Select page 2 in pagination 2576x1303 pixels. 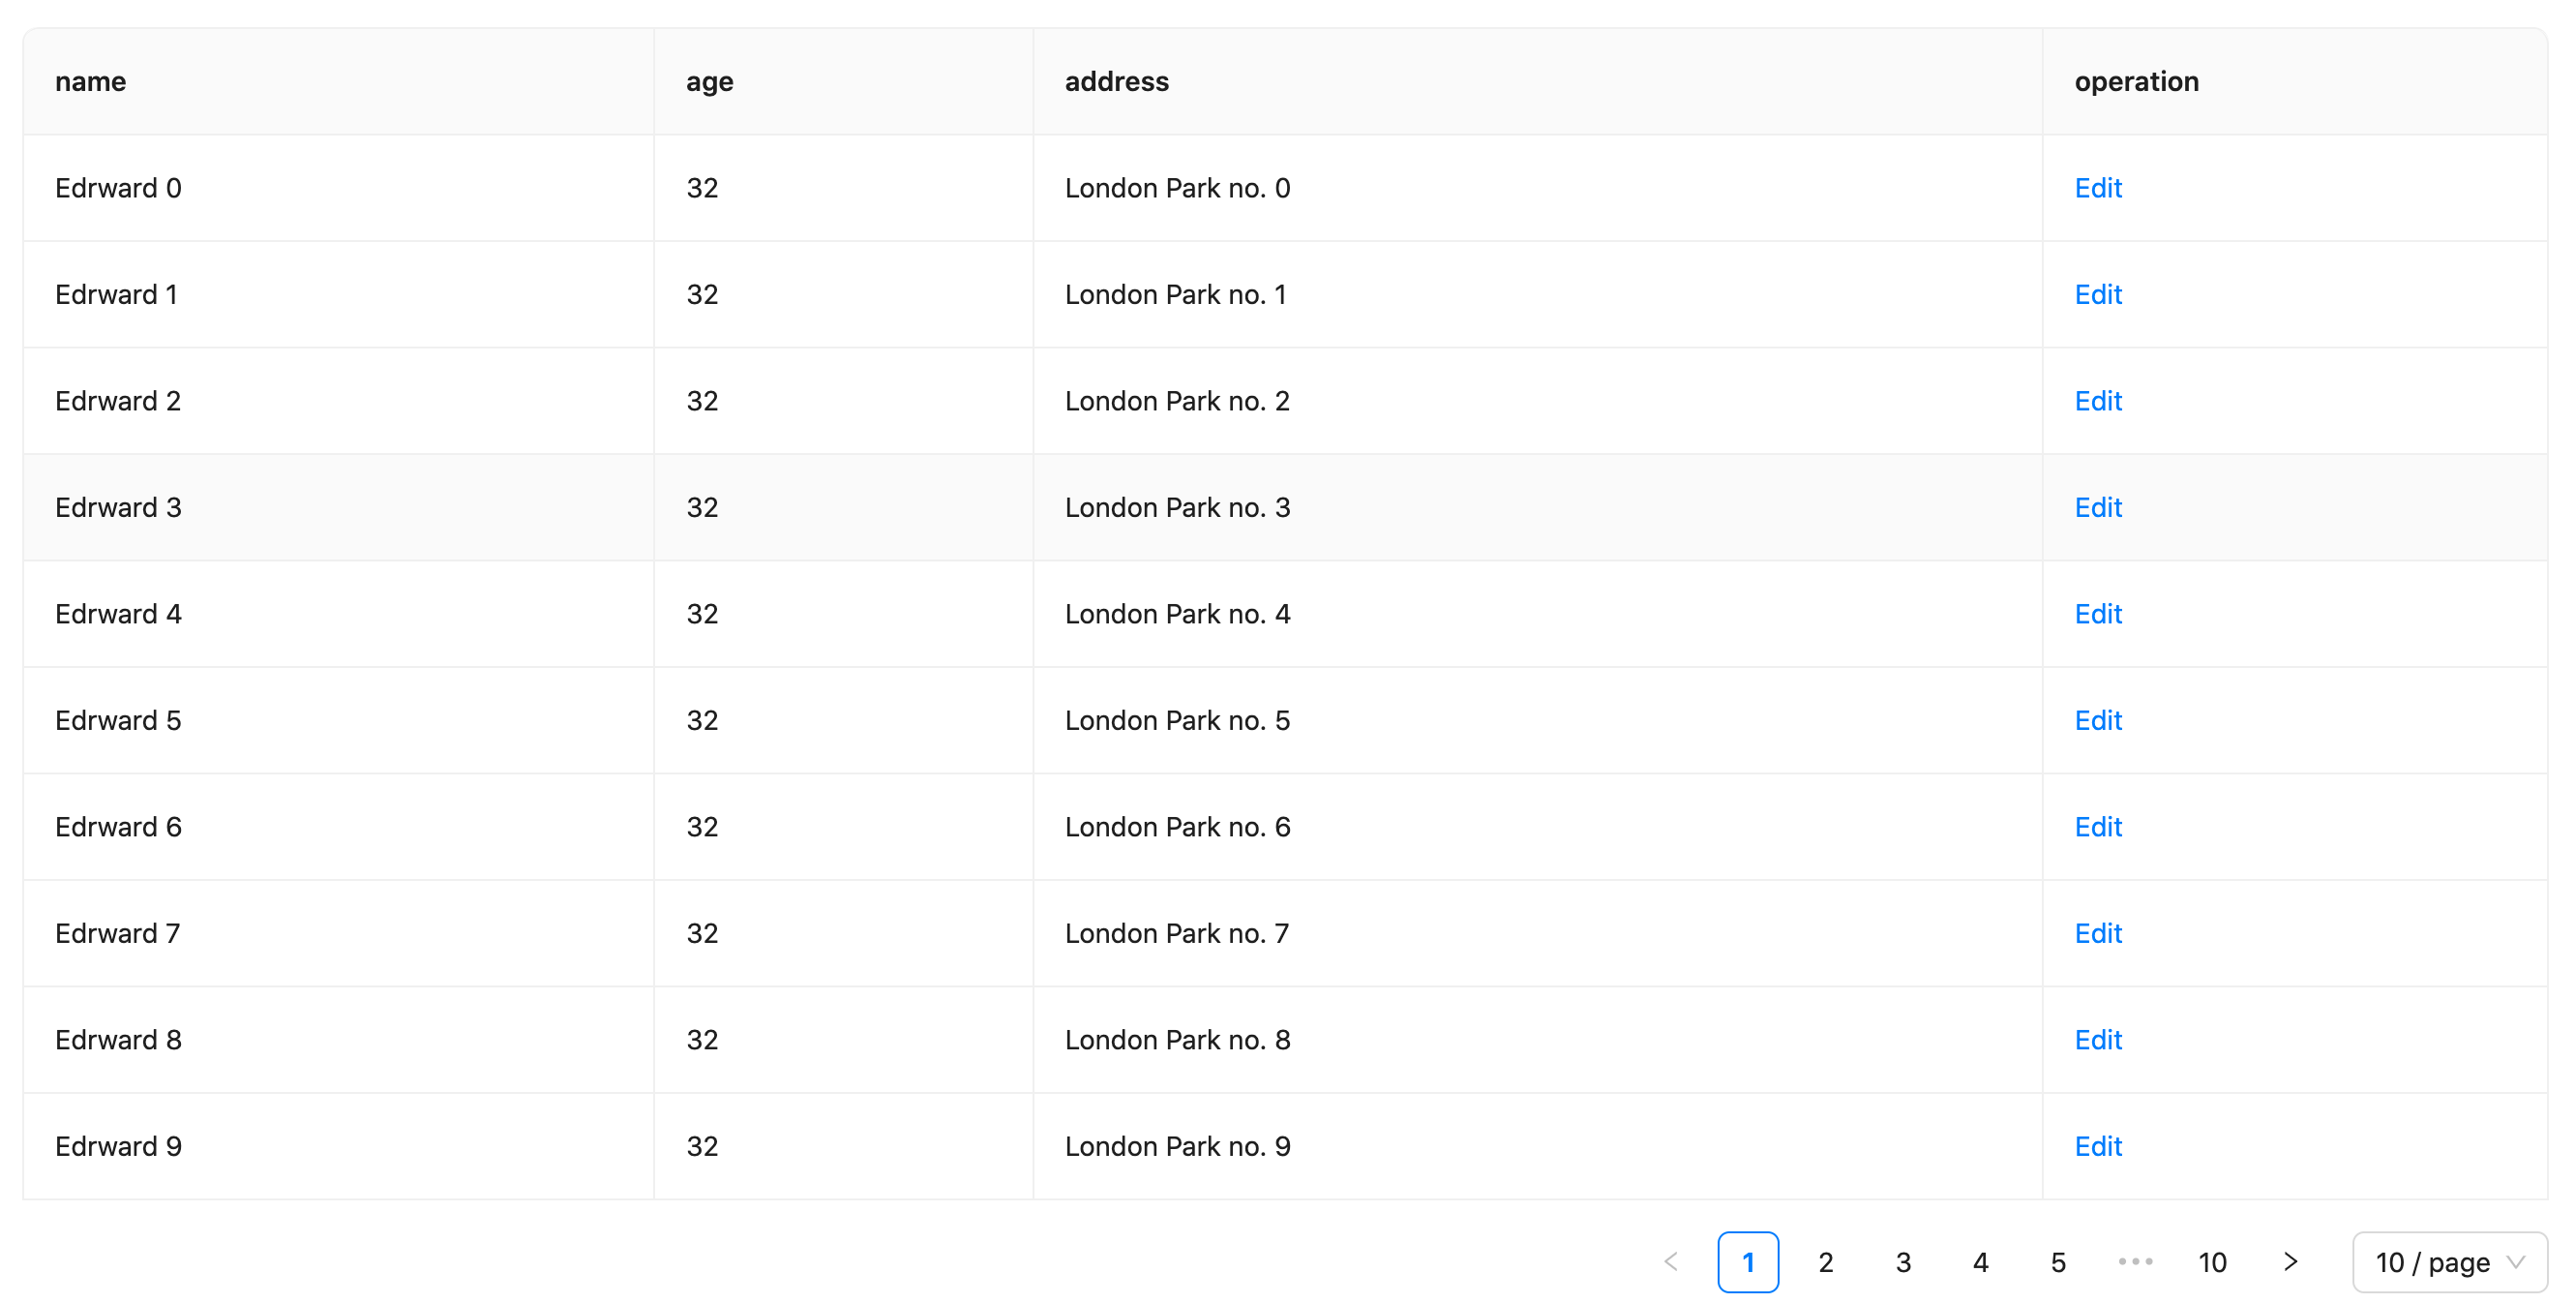coord(1825,1261)
